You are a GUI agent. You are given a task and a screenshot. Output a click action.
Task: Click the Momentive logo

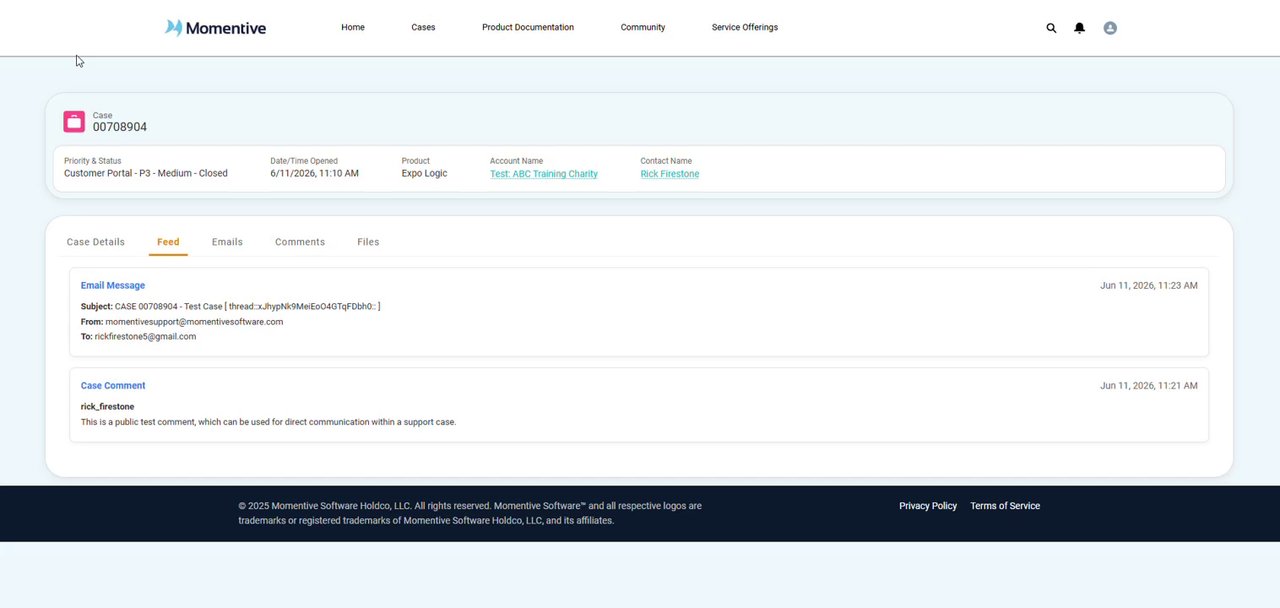pos(215,28)
